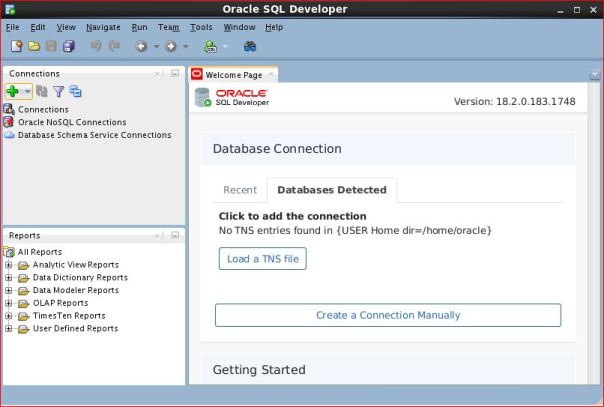Select Database Schema Service Connections tree item
The width and height of the screenshot is (604, 407).
click(94, 135)
